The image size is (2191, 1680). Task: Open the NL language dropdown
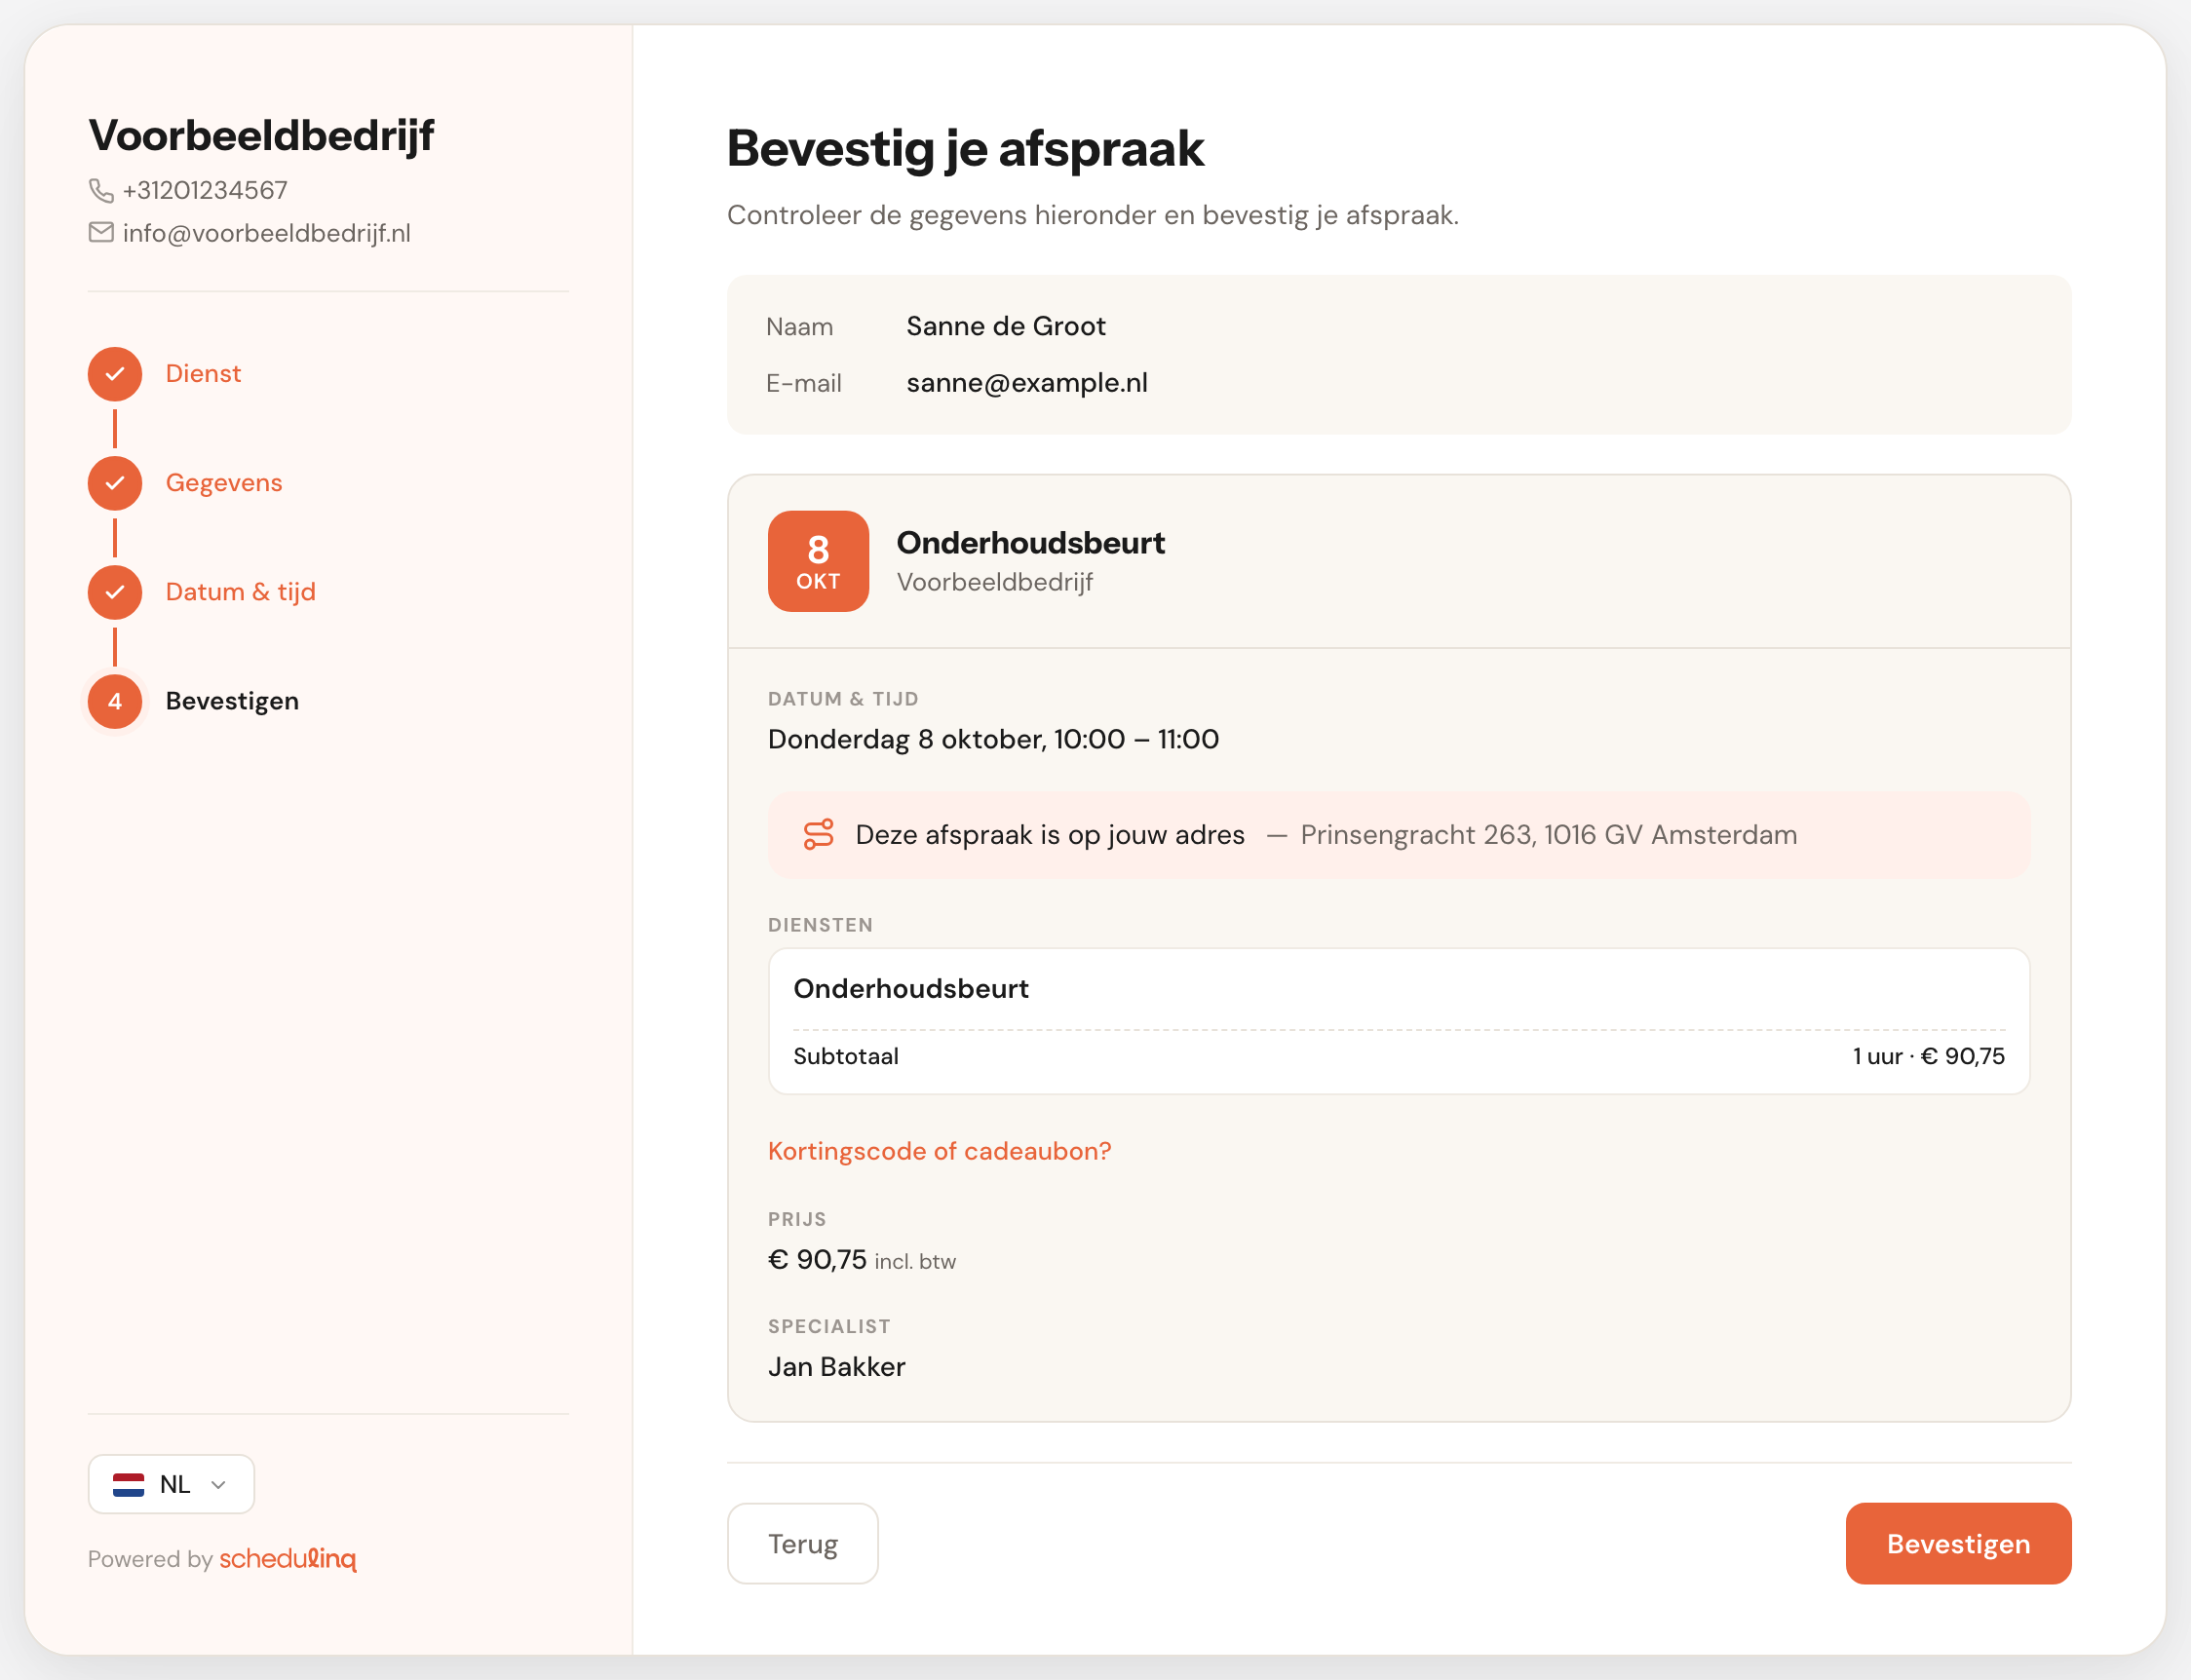[171, 1484]
